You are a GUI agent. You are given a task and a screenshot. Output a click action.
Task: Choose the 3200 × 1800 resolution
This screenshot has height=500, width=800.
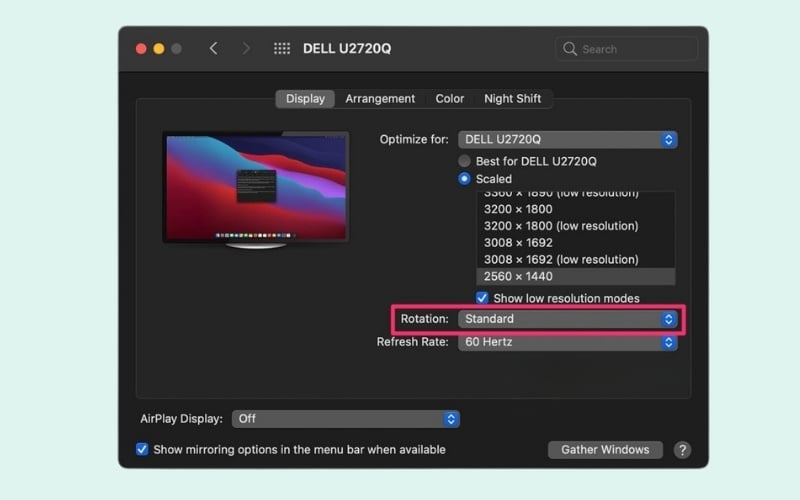[518, 209]
